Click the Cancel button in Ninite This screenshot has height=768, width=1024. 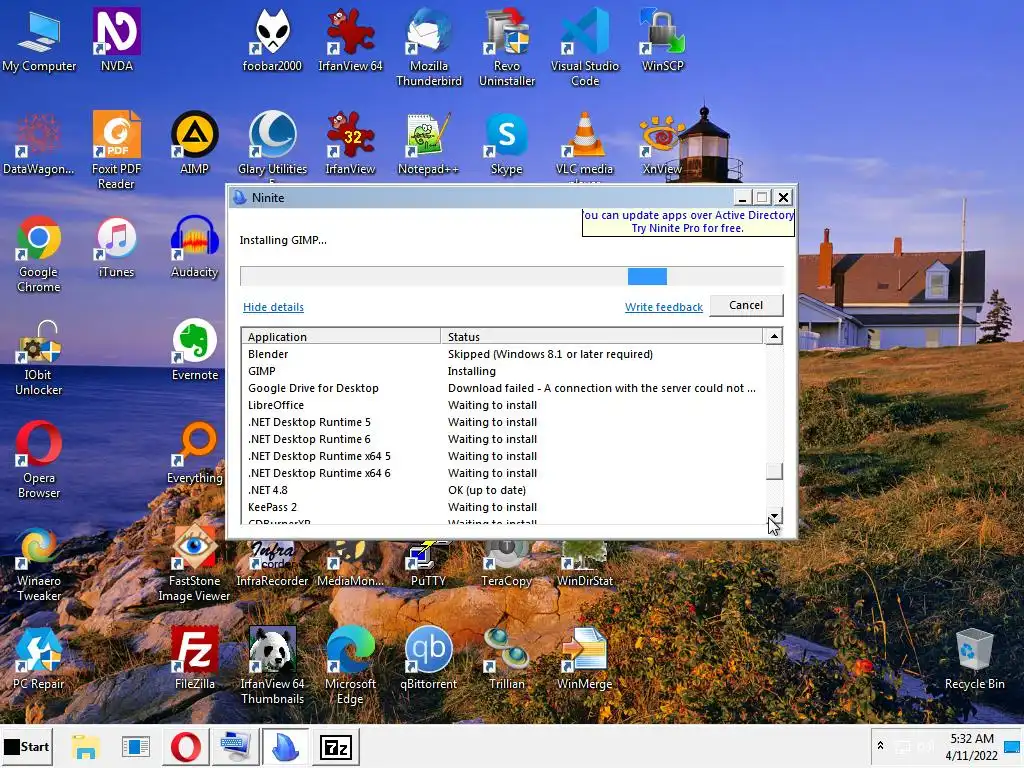(x=746, y=305)
